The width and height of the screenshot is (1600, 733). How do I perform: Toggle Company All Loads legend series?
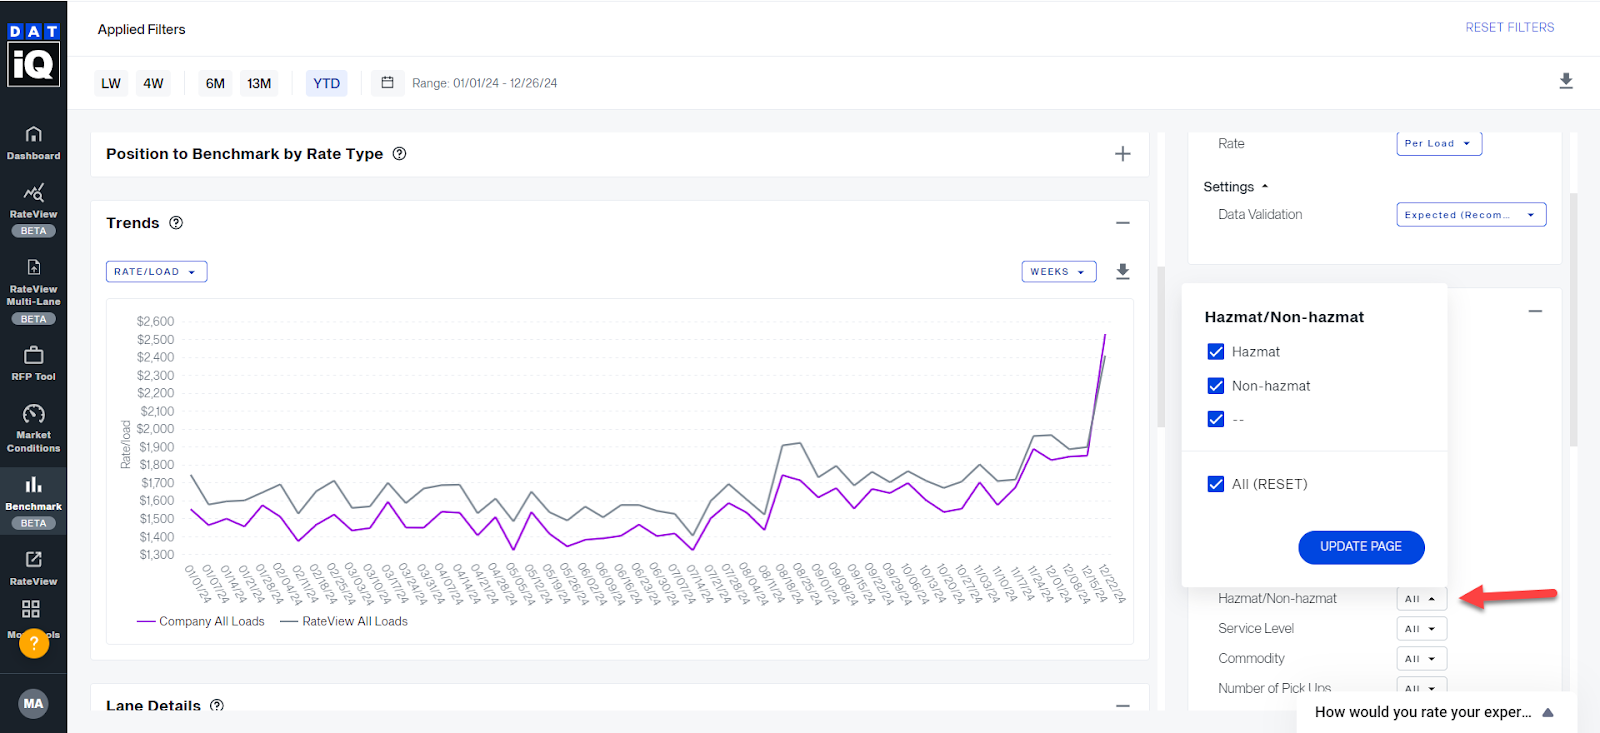click(x=201, y=622)
